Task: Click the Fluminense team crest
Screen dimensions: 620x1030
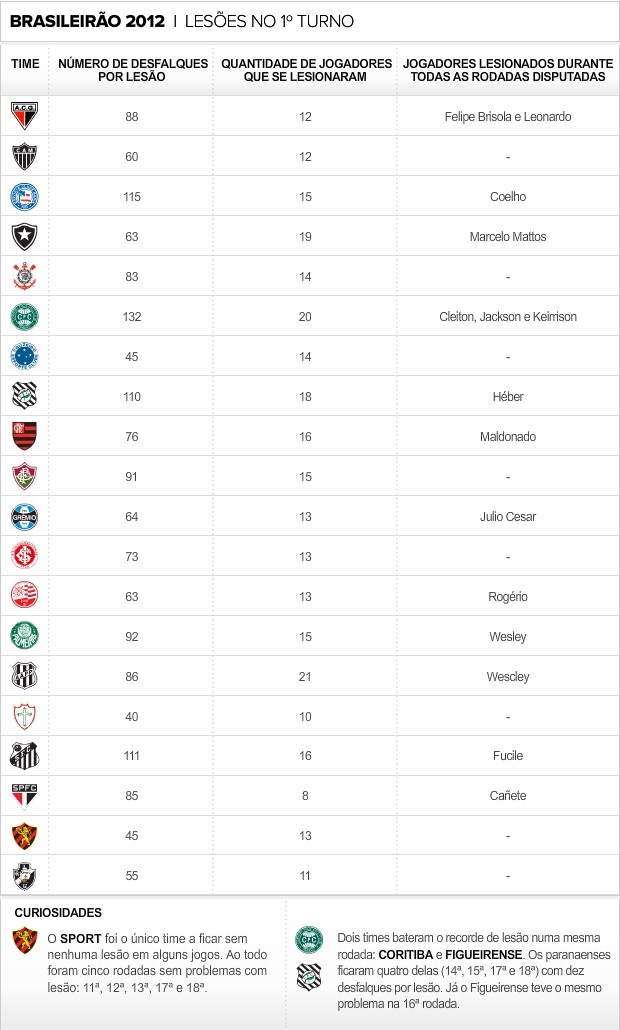Action: 25,476
